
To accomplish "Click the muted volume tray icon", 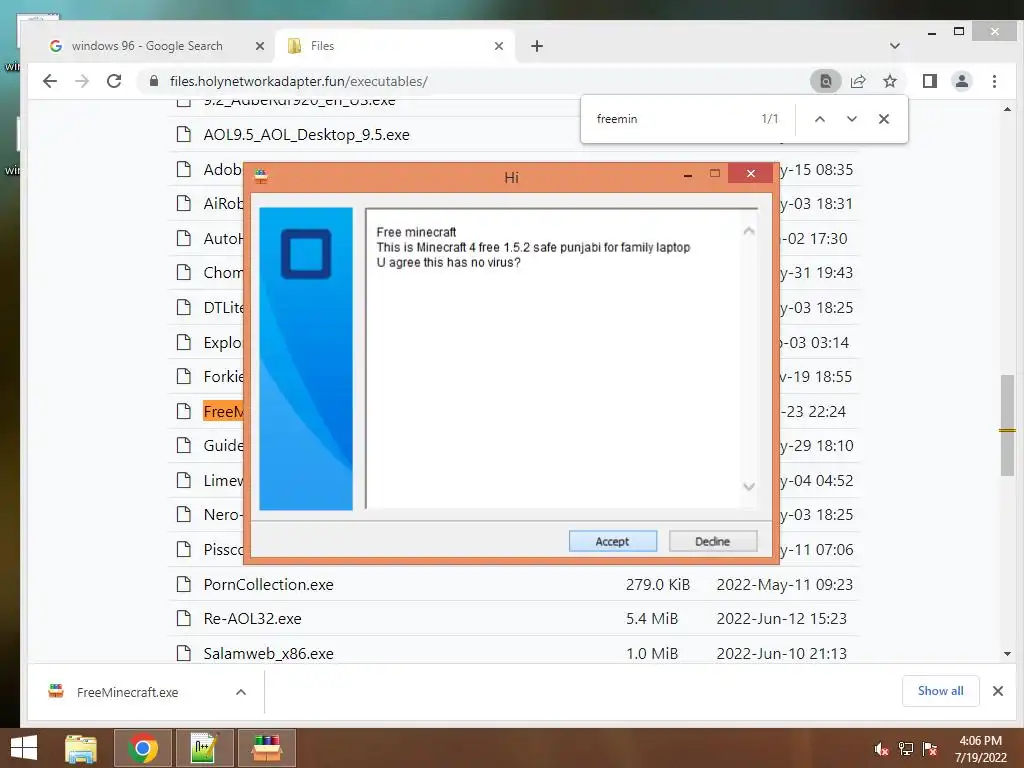I will (x=881, y=749).
